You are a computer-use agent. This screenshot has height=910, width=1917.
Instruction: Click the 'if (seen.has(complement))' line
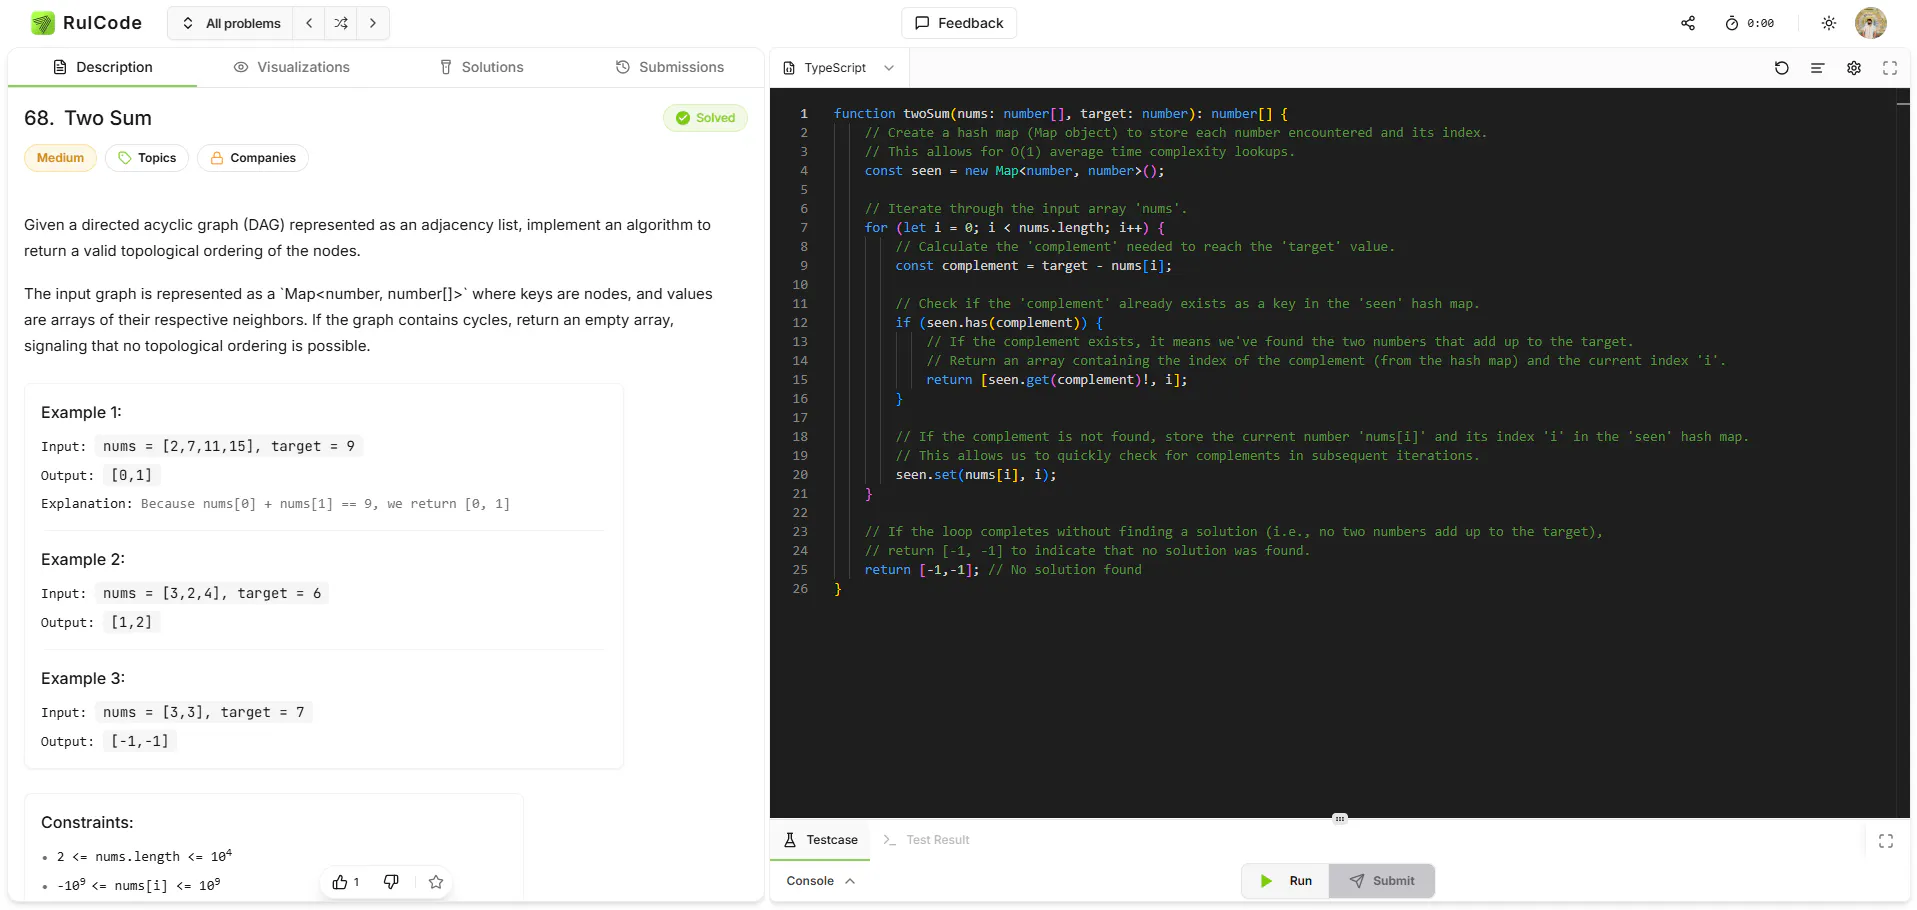coord(999,323)
